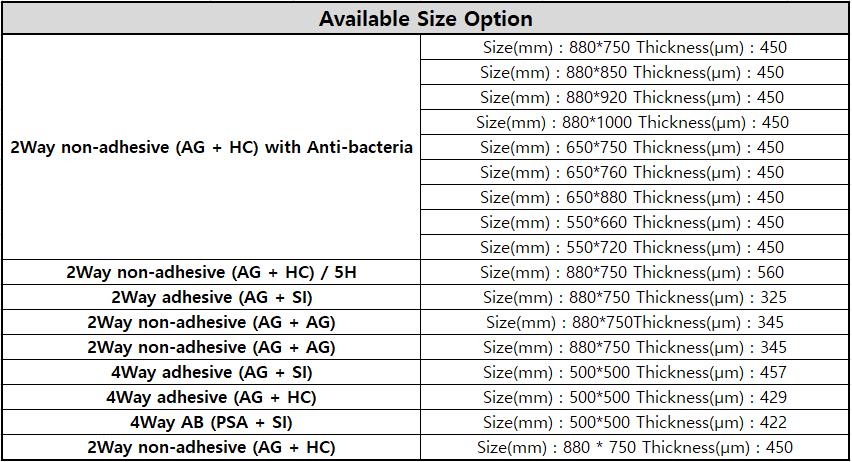Click the 4Way AB (PSA + SI) label

211,422
